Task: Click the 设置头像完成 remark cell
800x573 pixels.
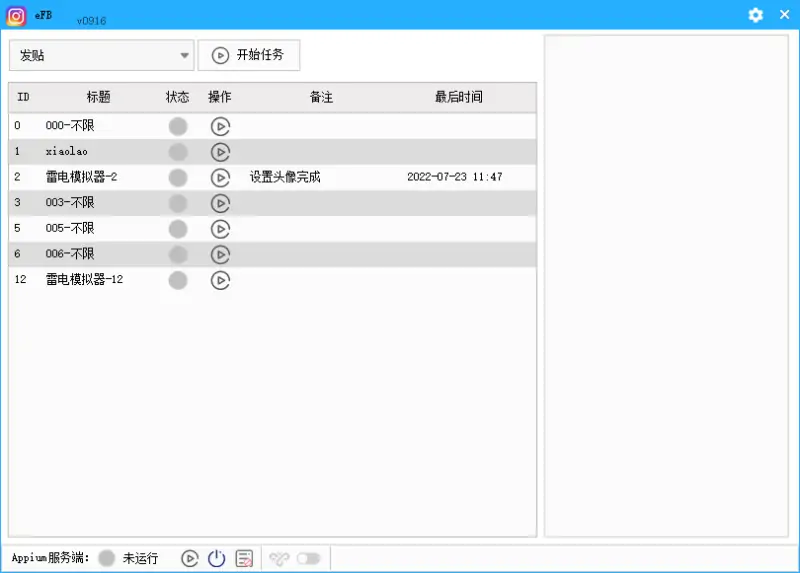Action: pyautogui.click(x=285, y=177)
